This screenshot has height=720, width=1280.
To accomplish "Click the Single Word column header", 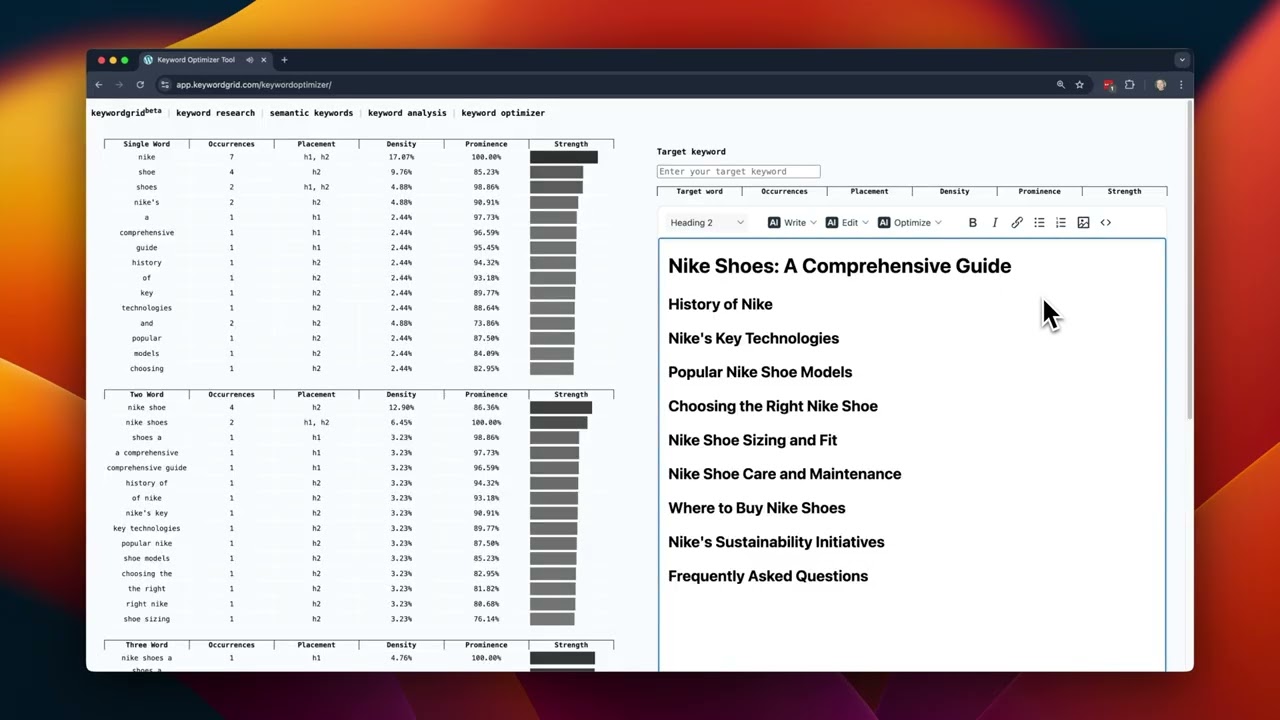I will [x=146, y=144].
